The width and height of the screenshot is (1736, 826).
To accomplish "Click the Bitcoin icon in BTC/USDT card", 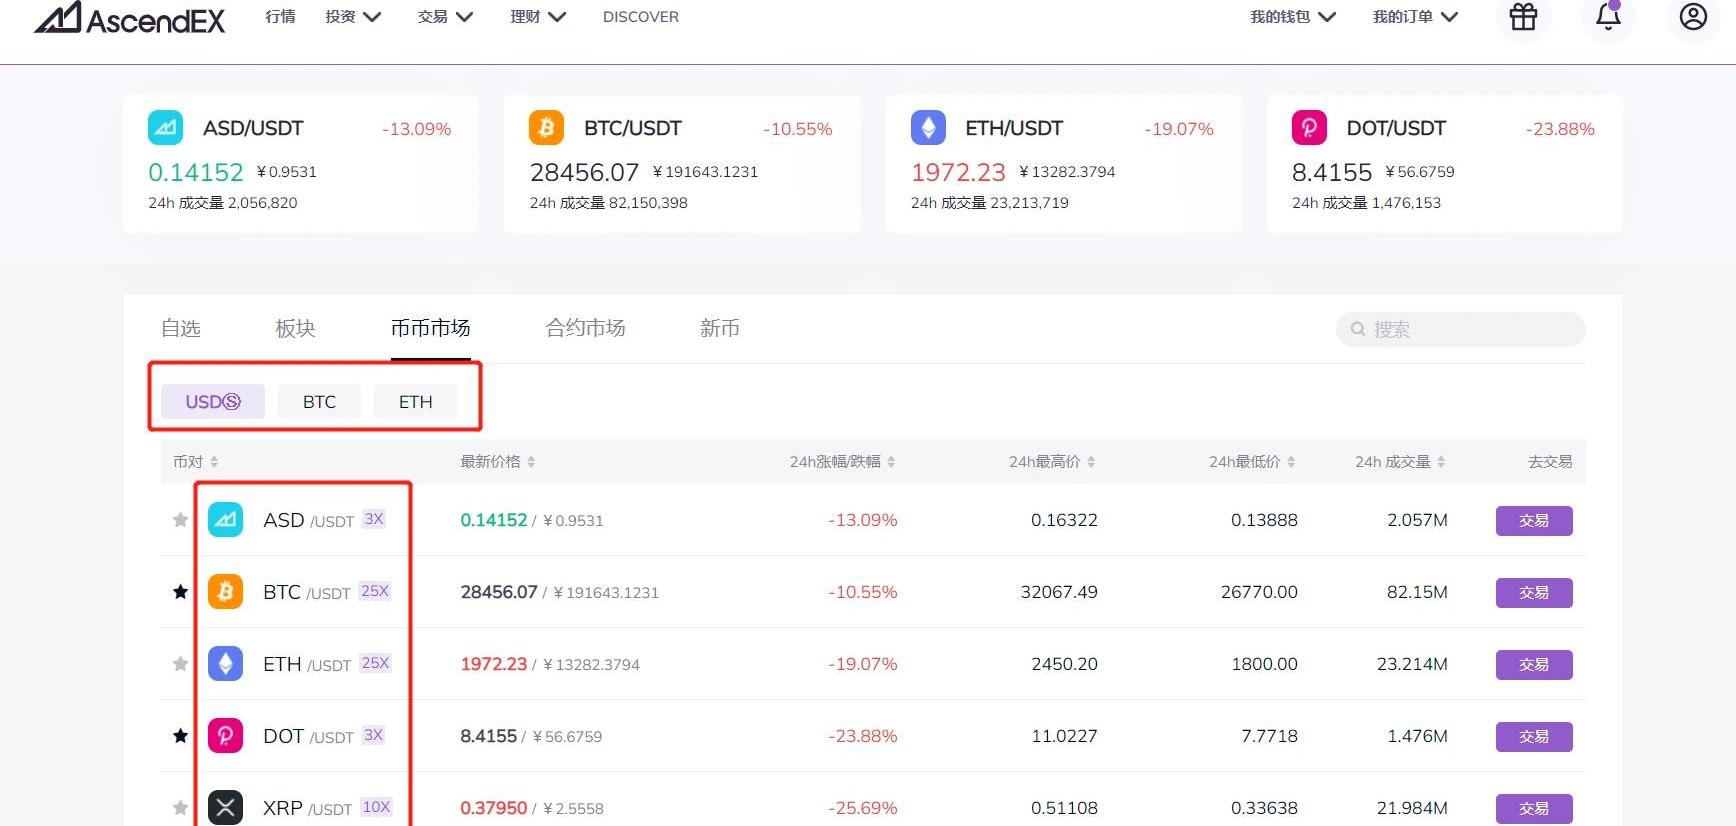I will coord(546,128).
